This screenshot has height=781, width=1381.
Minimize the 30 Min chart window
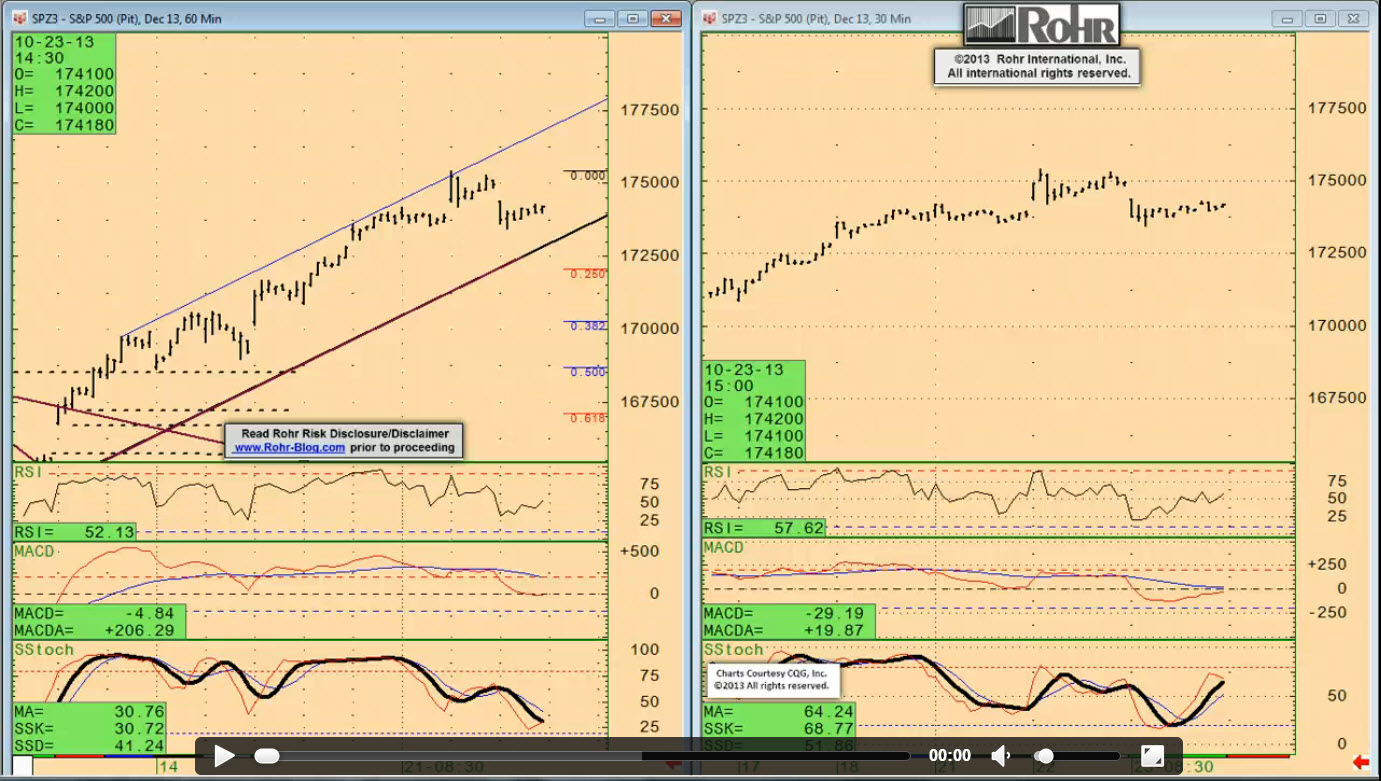[x=1287, y=18]
